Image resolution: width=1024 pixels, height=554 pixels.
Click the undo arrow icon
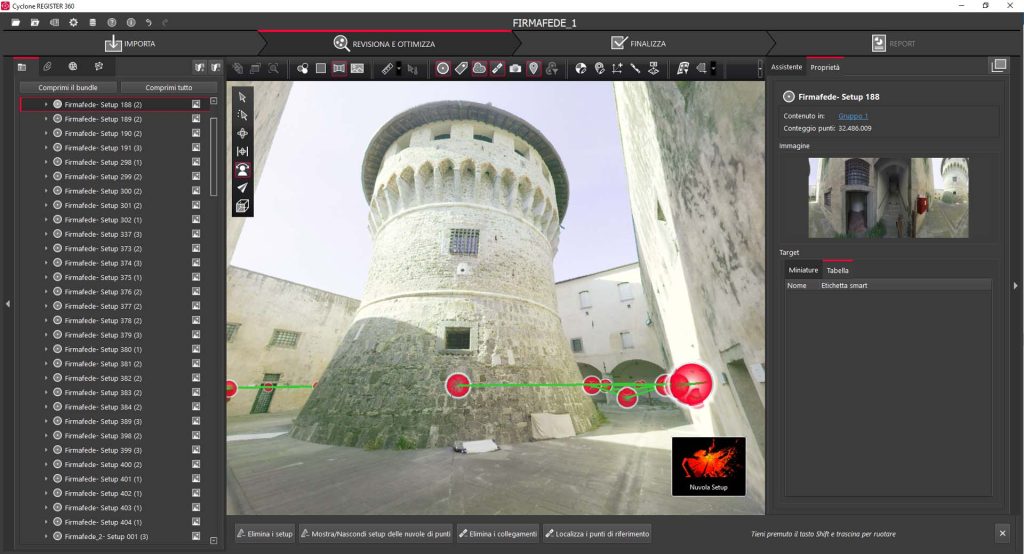point(149,22)
